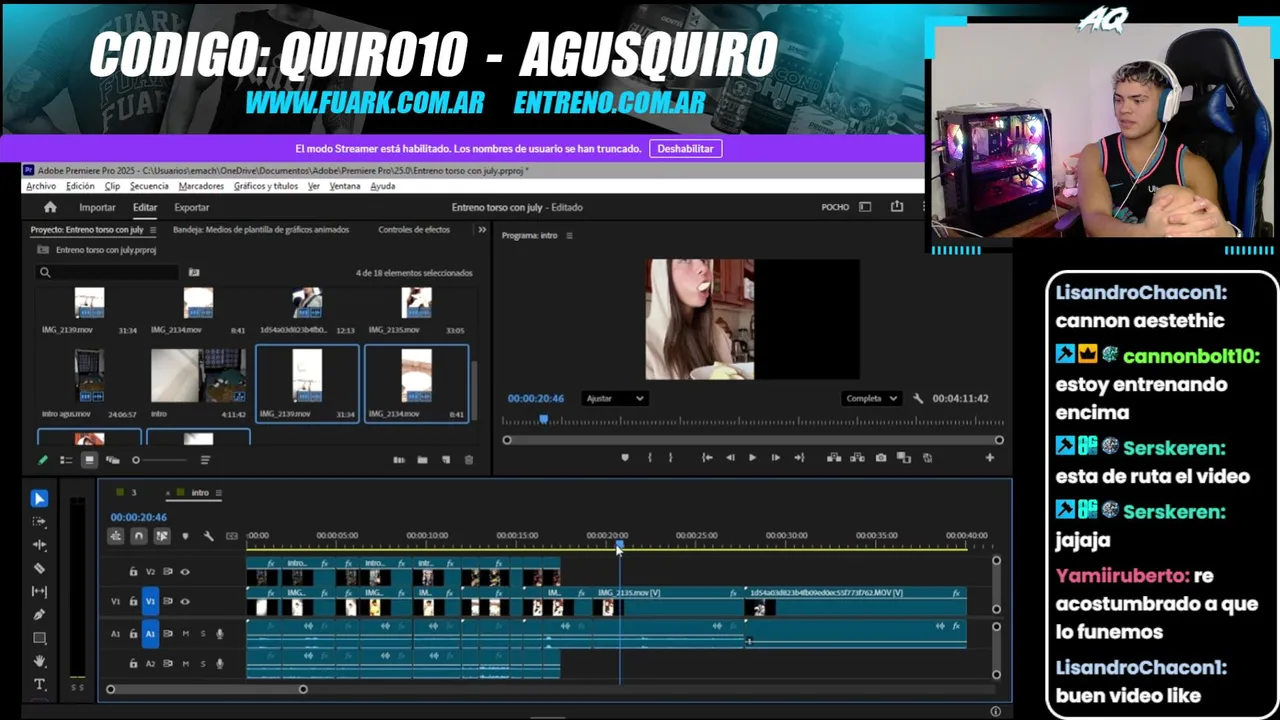This screenshot has width=1280, height=720.
Task: Delete selected project items trash icon
Action: (x=468, y=460)
